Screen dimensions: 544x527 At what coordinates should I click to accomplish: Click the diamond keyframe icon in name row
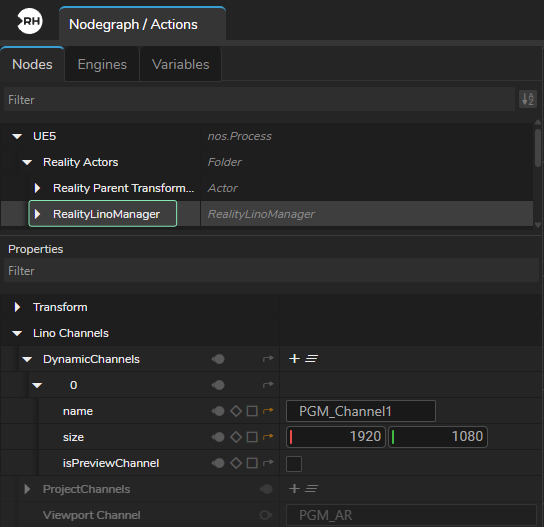(236, 411)
